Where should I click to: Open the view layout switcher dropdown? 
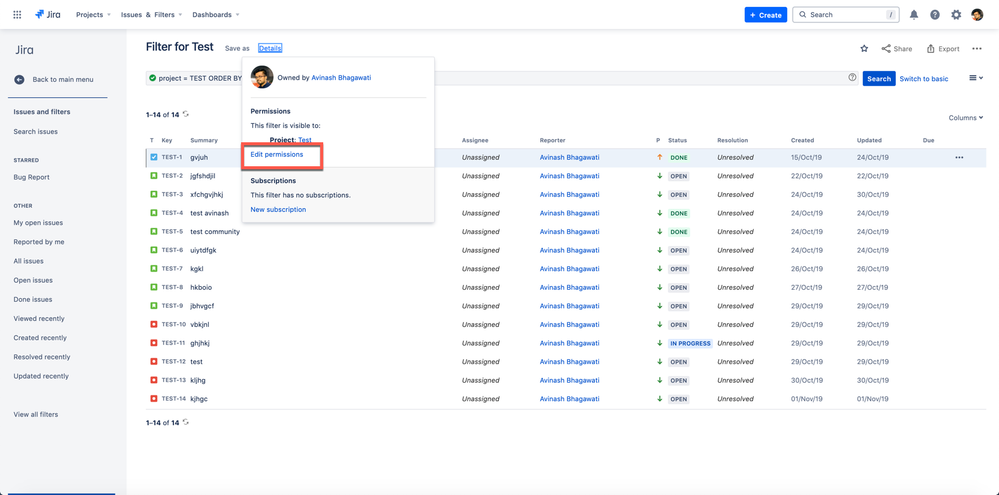(x=976, y=78)
